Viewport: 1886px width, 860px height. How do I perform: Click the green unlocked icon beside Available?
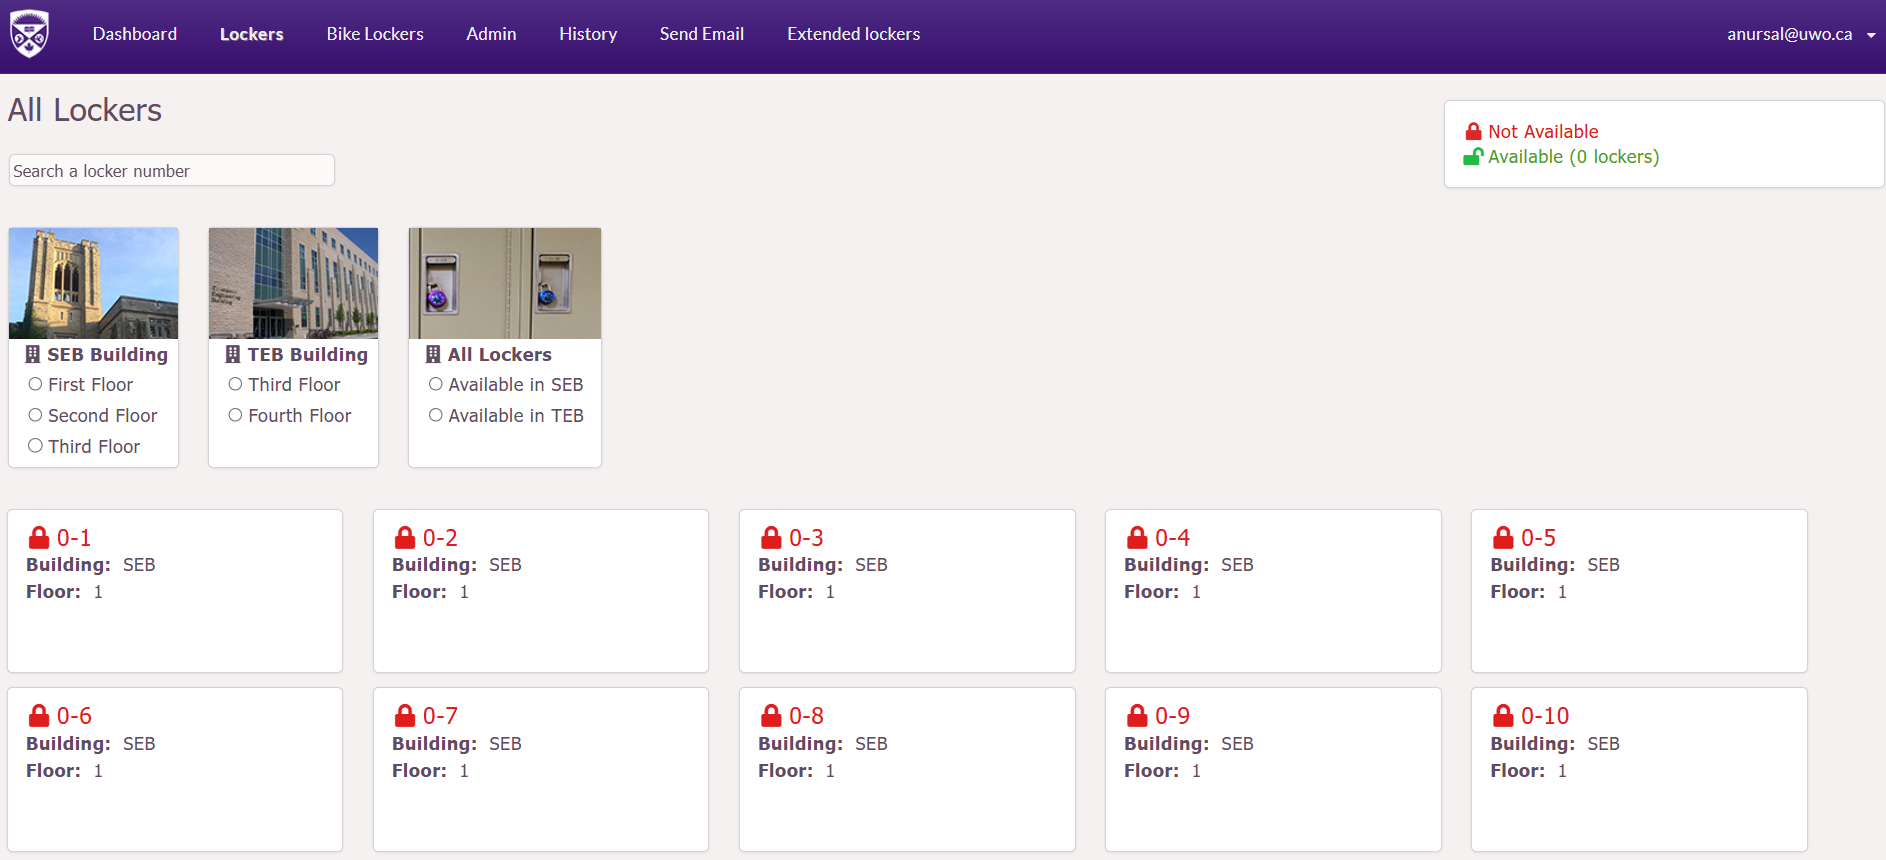[x=1473, y=157]
